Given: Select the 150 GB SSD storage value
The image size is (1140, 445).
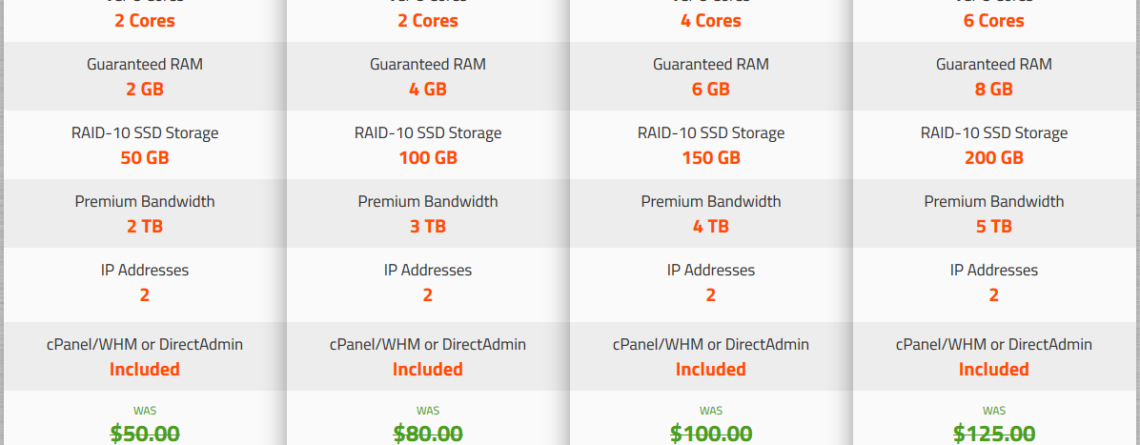Looking at the screenshot, I should click(x=710, y=158).
